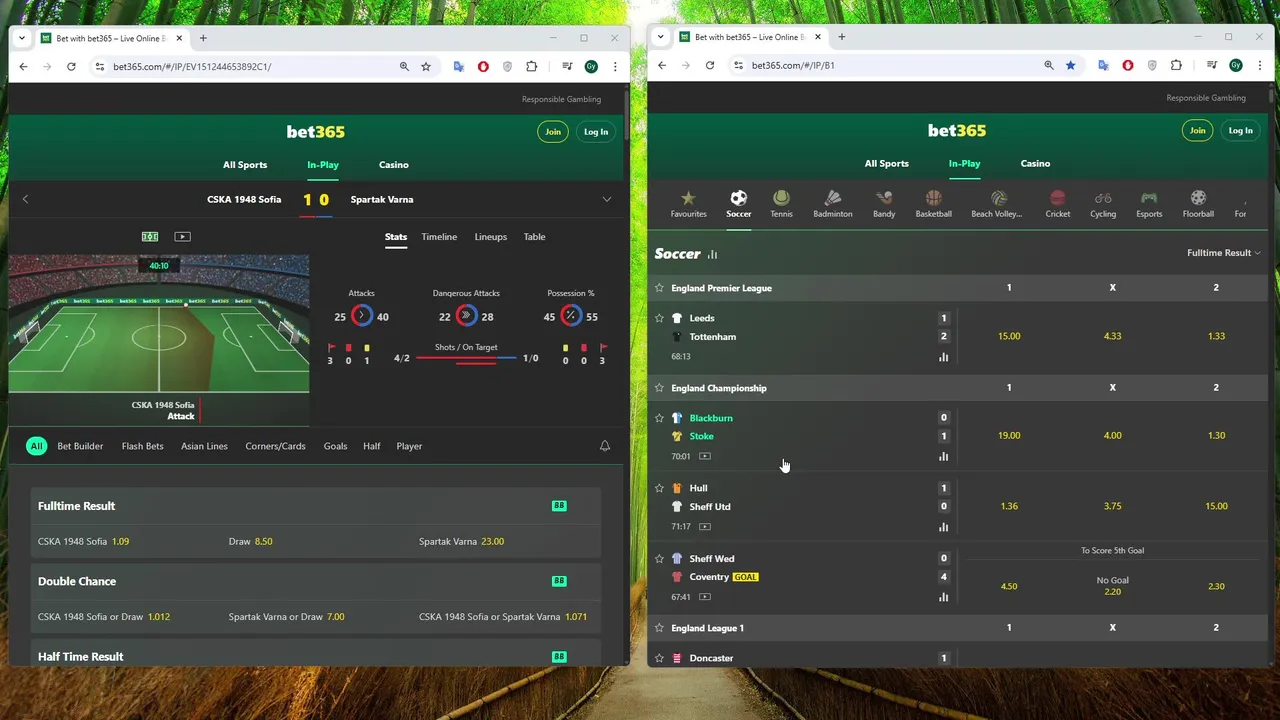Click Possession % gauge in stats panel
The width and height of the screenshot is (1280, 720).
570,316
